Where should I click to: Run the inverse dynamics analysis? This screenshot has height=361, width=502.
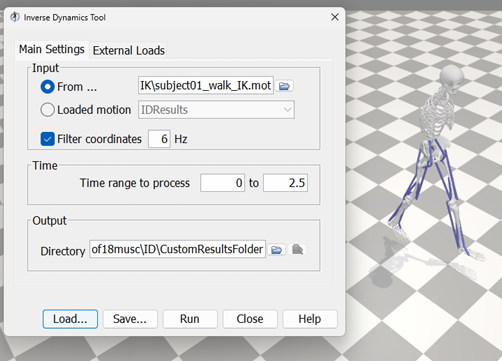pos(190,319)
